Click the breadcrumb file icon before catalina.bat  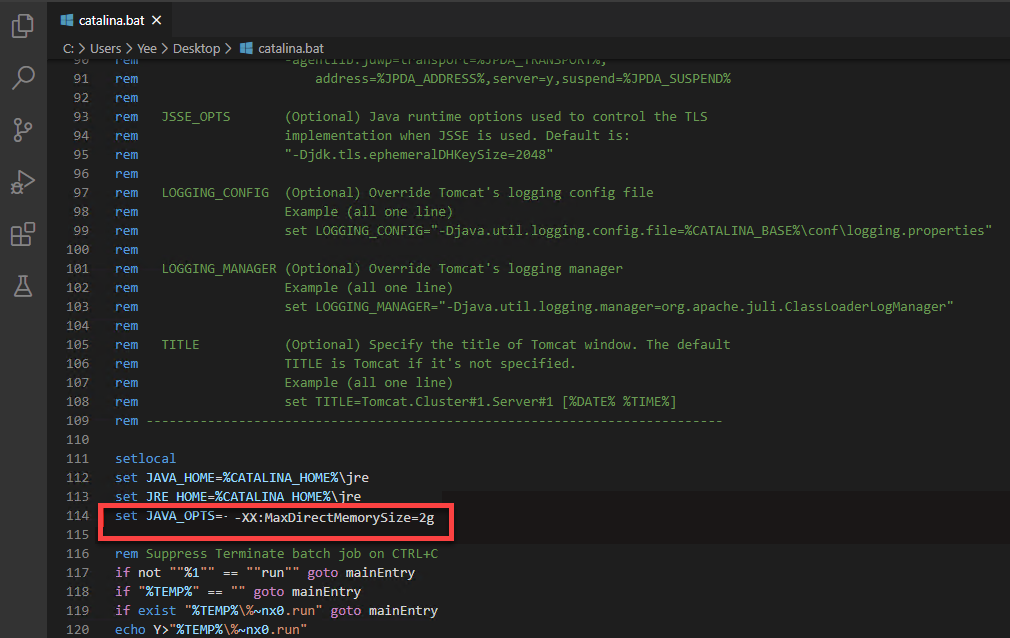click(246, 48)
